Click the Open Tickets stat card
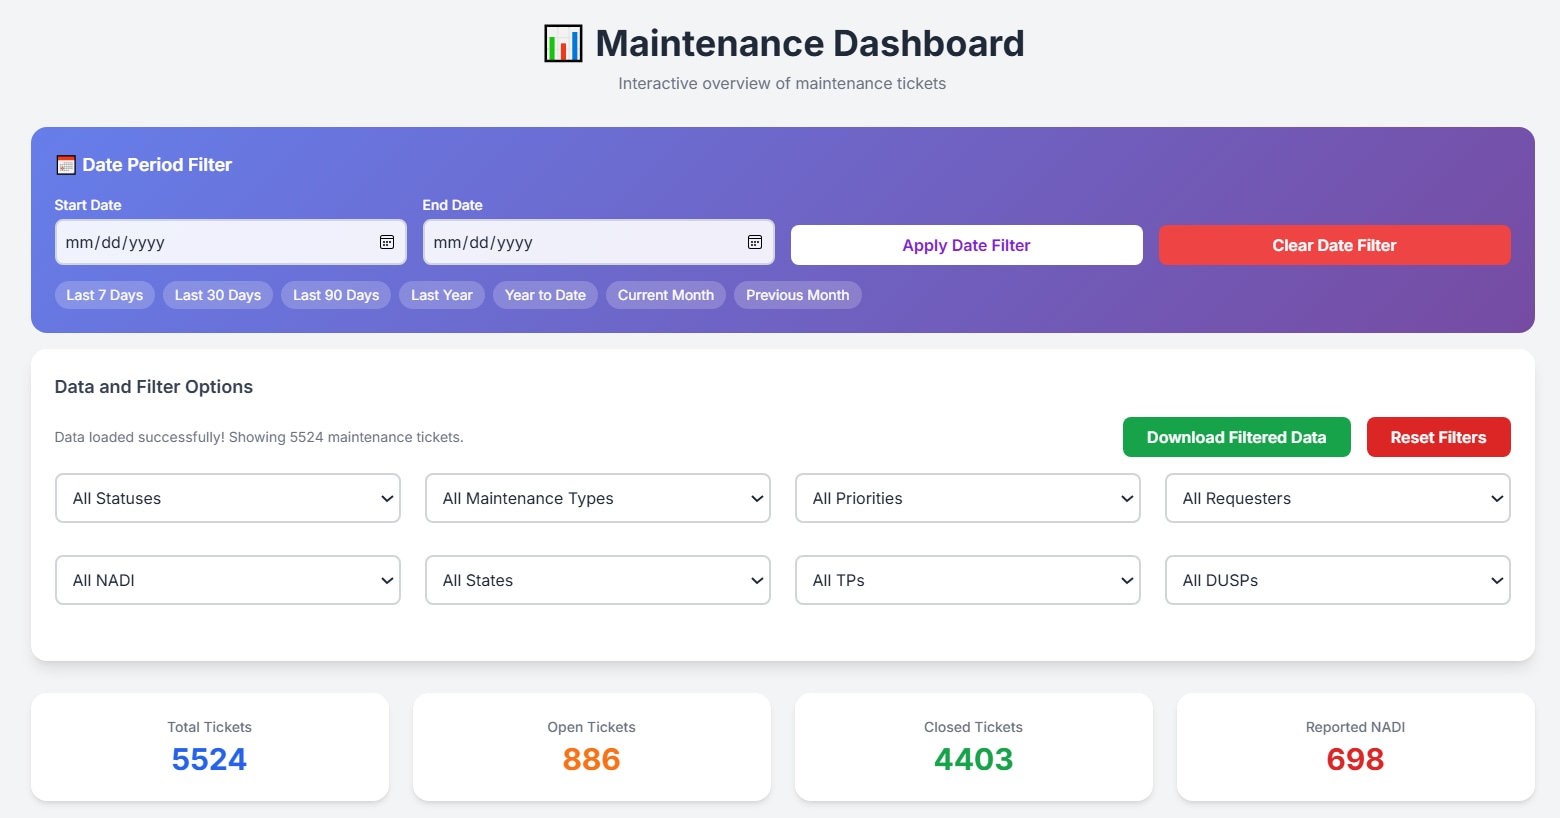1560x818 pixels. coord(591,747)
